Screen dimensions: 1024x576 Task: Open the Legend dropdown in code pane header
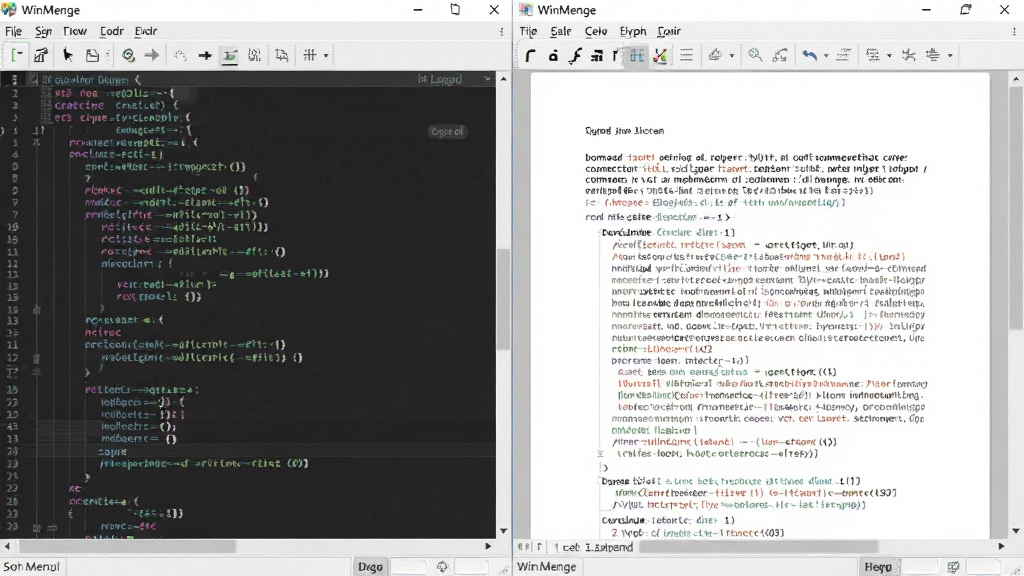(454, 79)
